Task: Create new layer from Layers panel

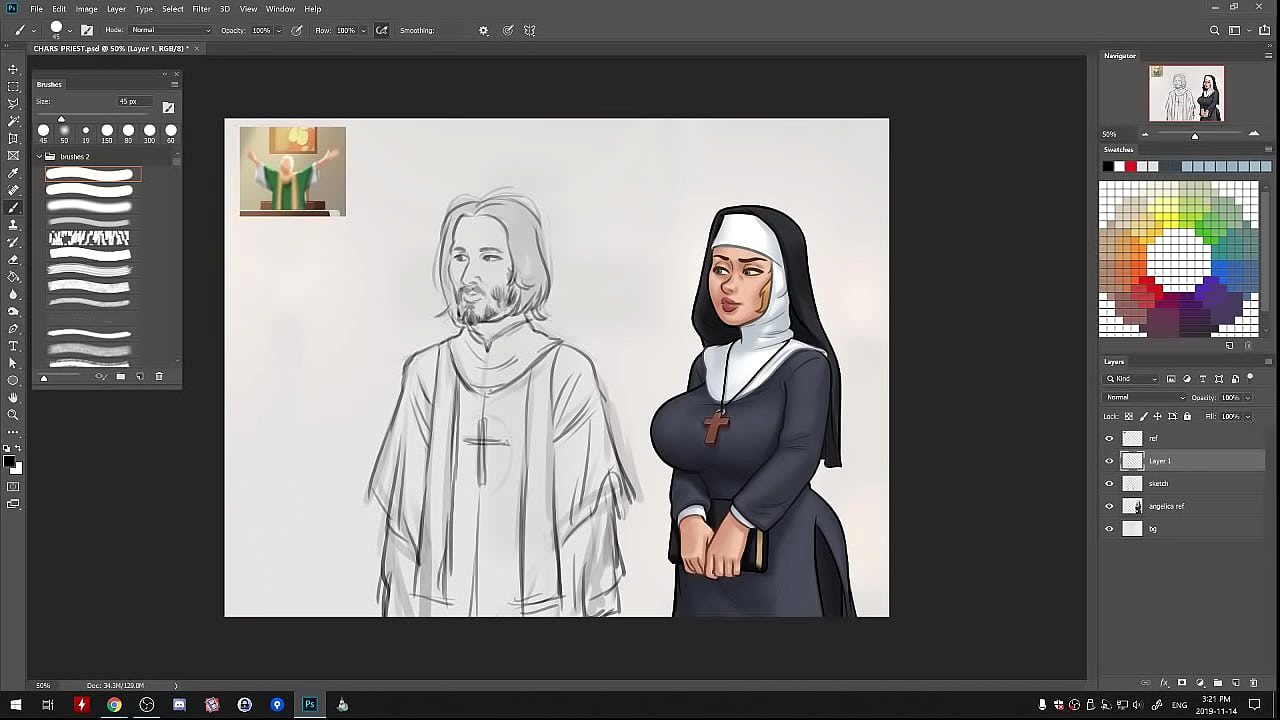Action: (x=1236, y=683)
